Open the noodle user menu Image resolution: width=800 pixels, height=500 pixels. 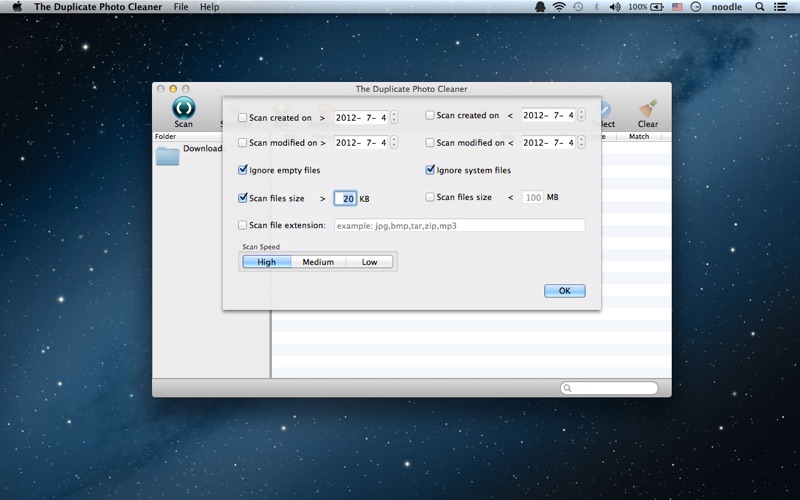727,7
